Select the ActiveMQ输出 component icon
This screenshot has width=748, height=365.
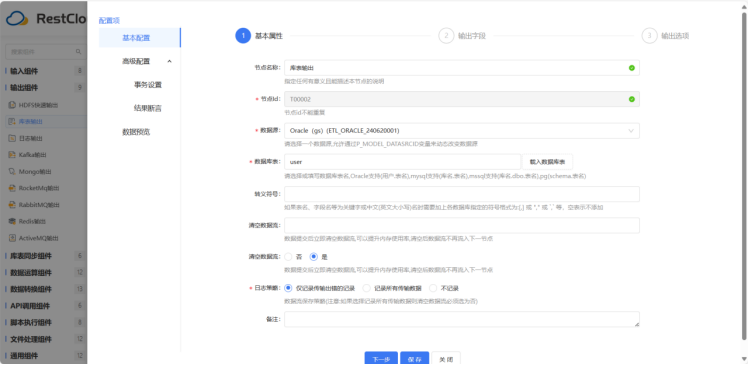pos(12,238)
